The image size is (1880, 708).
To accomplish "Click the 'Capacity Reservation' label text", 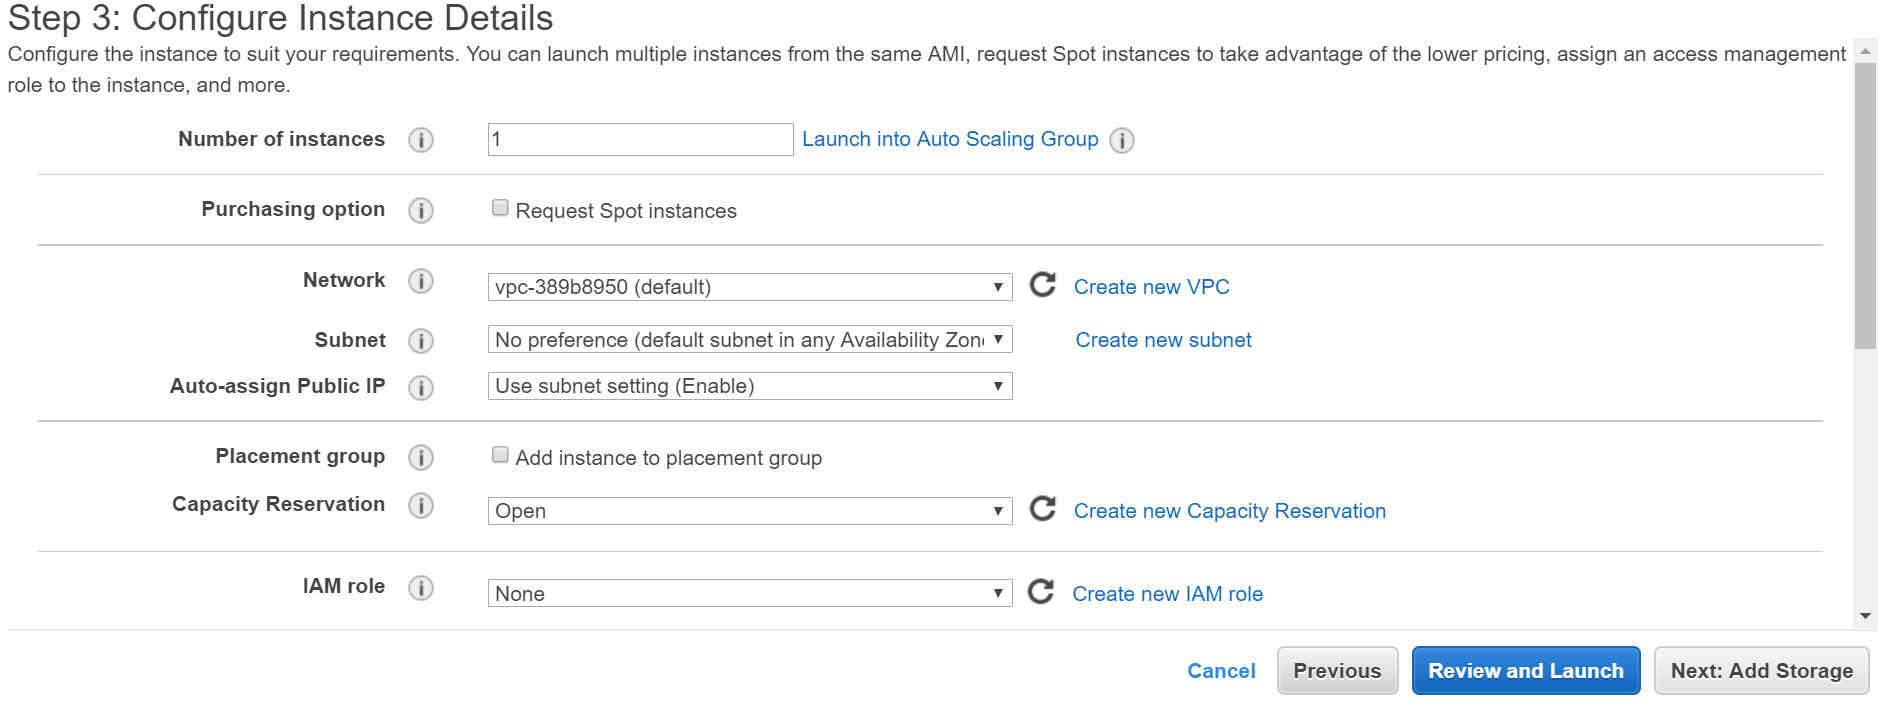I will pyautogui.click(x=278, y=504).
